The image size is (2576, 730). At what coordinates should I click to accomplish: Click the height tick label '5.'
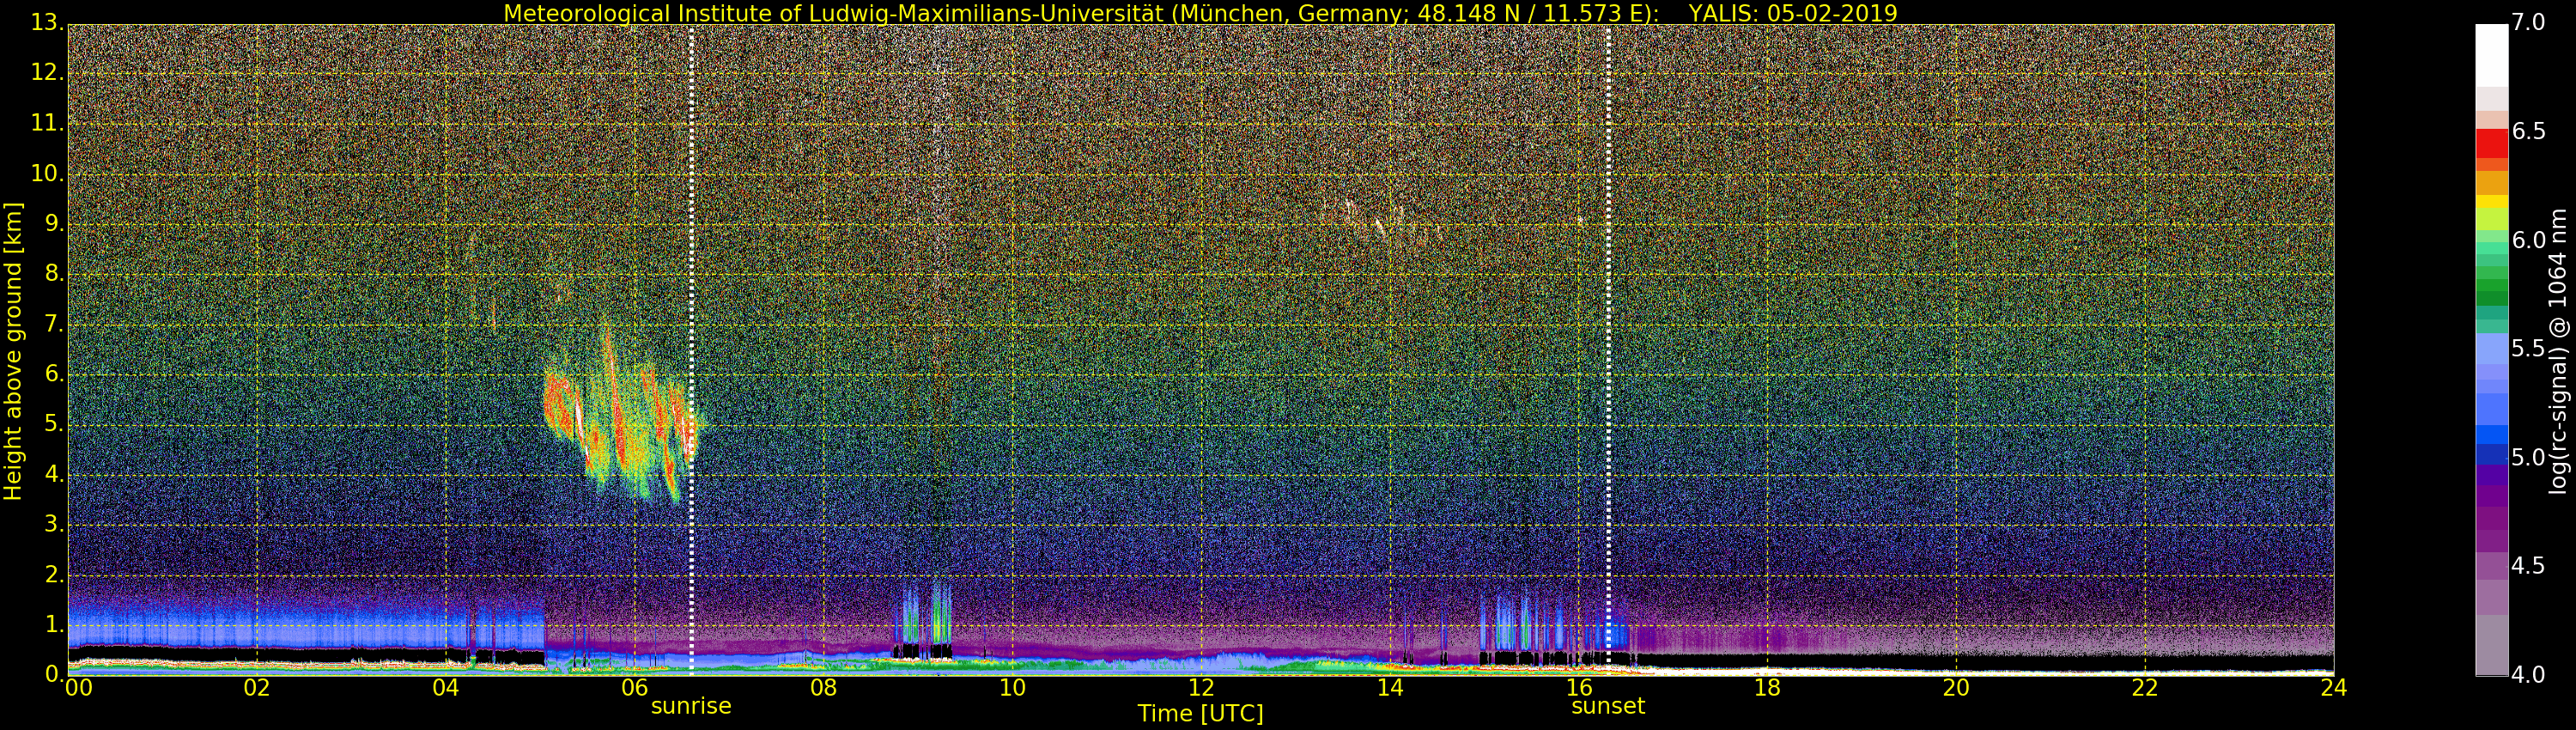55,424
